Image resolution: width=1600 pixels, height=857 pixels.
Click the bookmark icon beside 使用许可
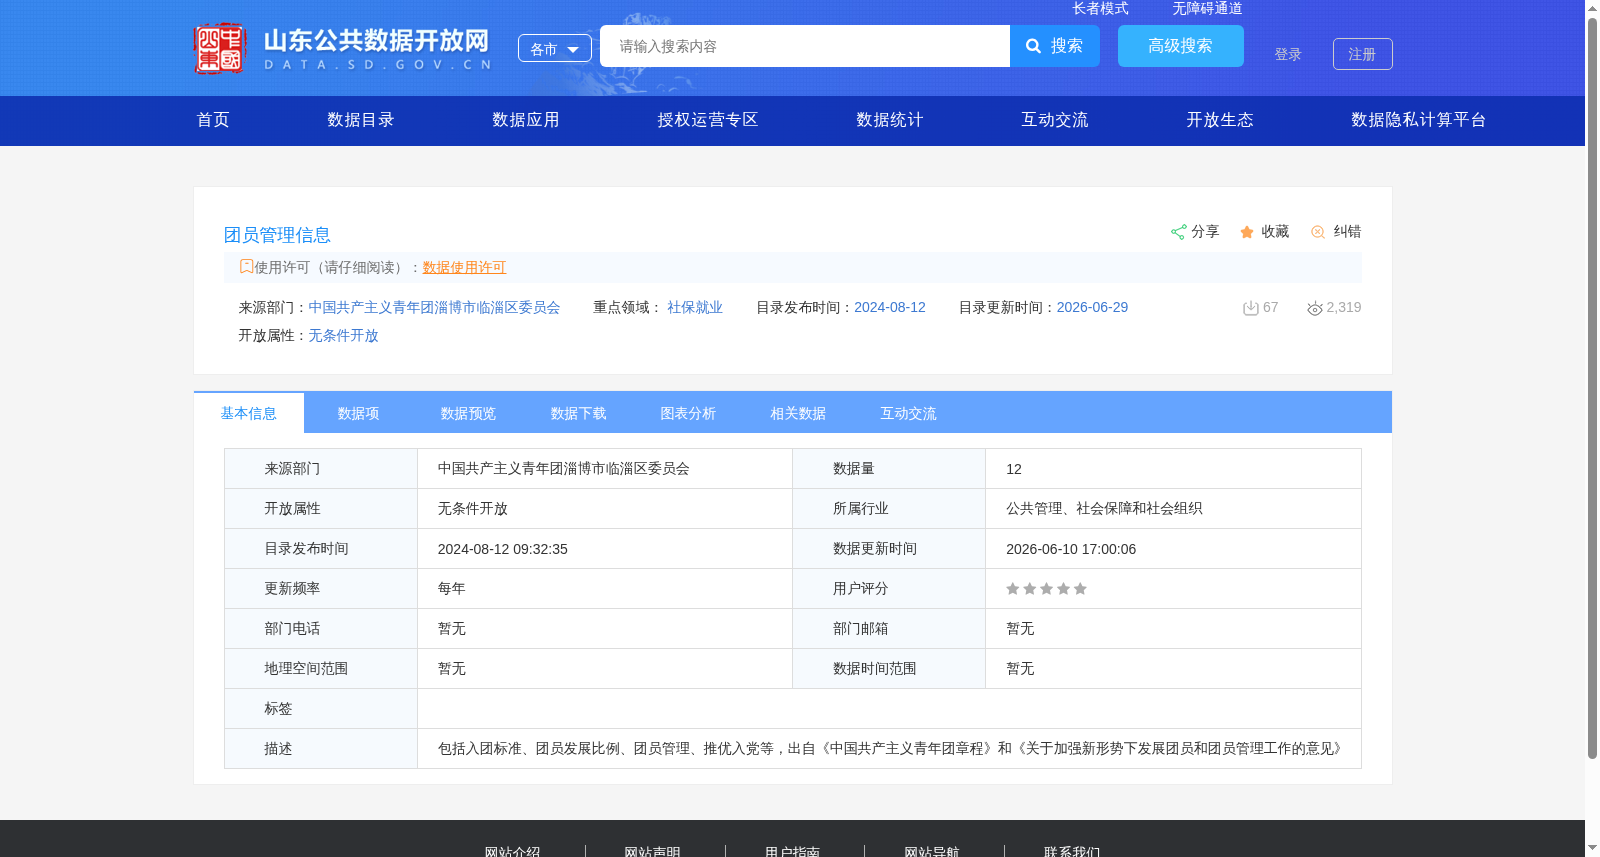pos(246,266)
